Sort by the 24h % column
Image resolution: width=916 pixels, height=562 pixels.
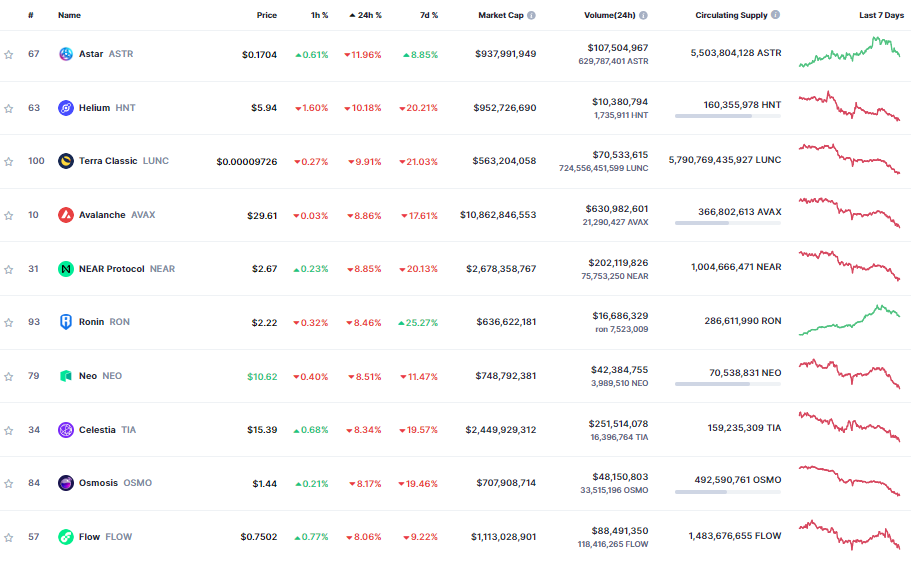point(366,15)
